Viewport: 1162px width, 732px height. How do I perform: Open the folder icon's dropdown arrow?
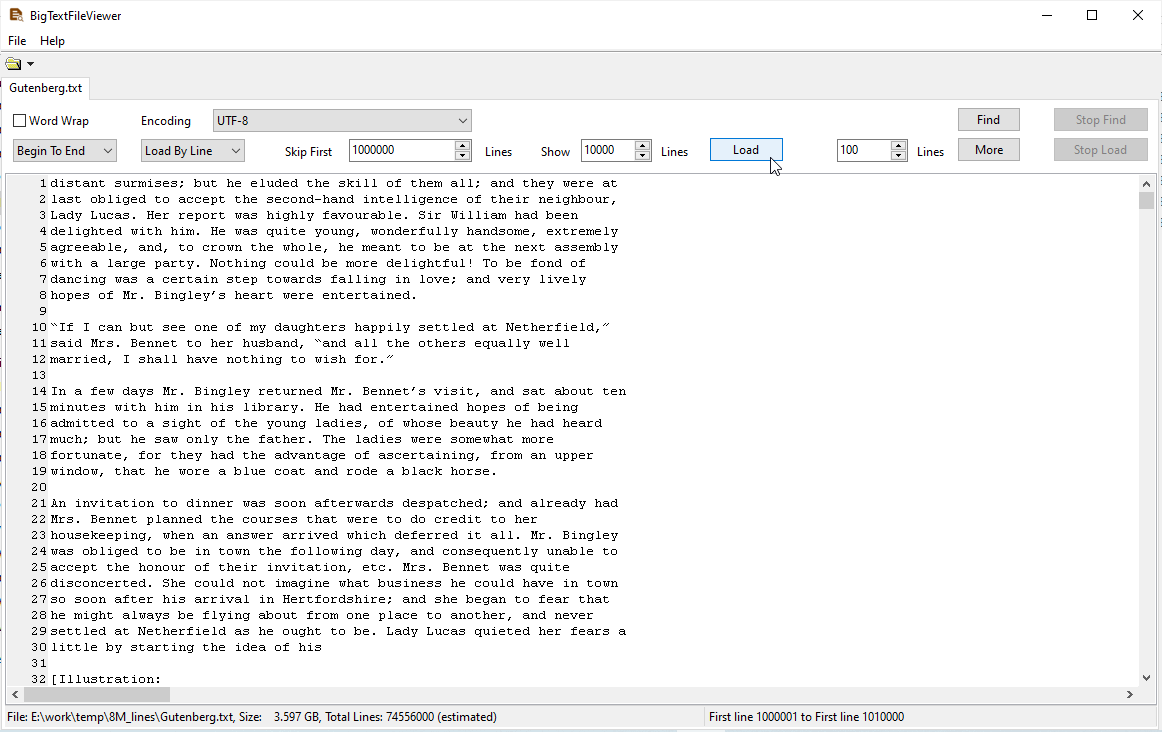[x=30, y=64]
